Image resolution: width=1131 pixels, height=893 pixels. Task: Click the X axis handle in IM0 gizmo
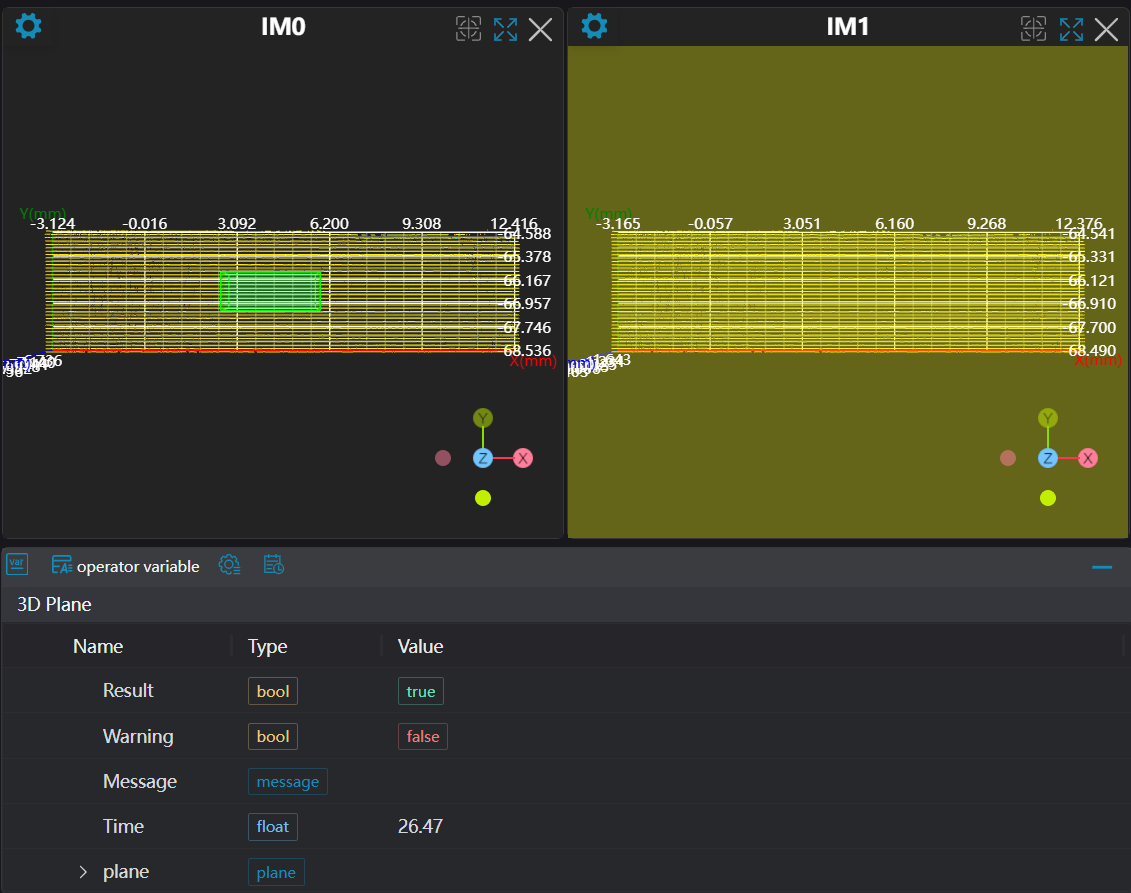[x=523, y=458]
